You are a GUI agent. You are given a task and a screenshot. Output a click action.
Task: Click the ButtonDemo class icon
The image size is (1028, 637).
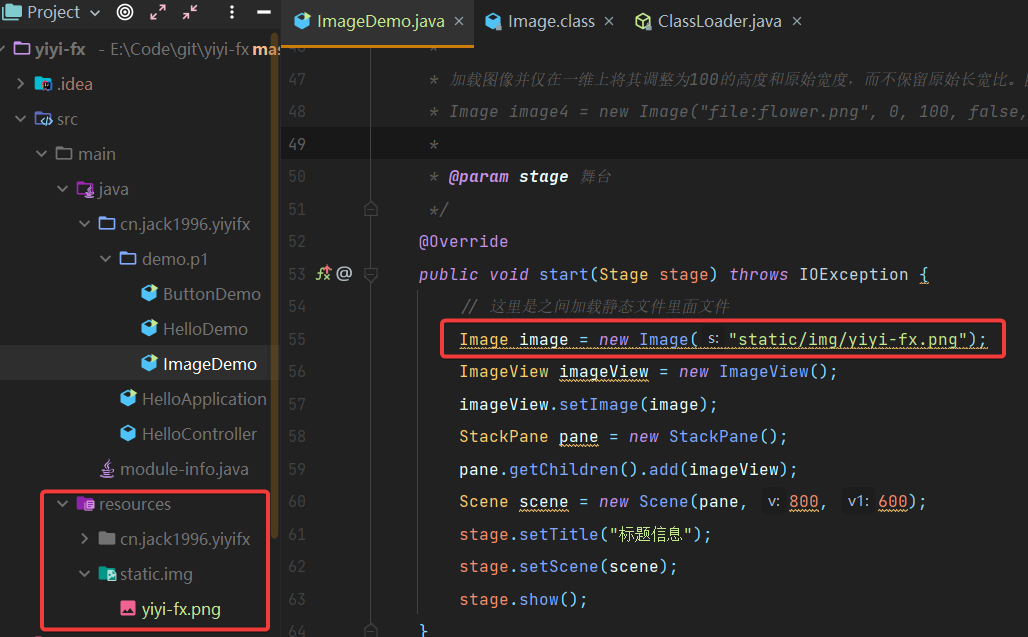point(149,293)
